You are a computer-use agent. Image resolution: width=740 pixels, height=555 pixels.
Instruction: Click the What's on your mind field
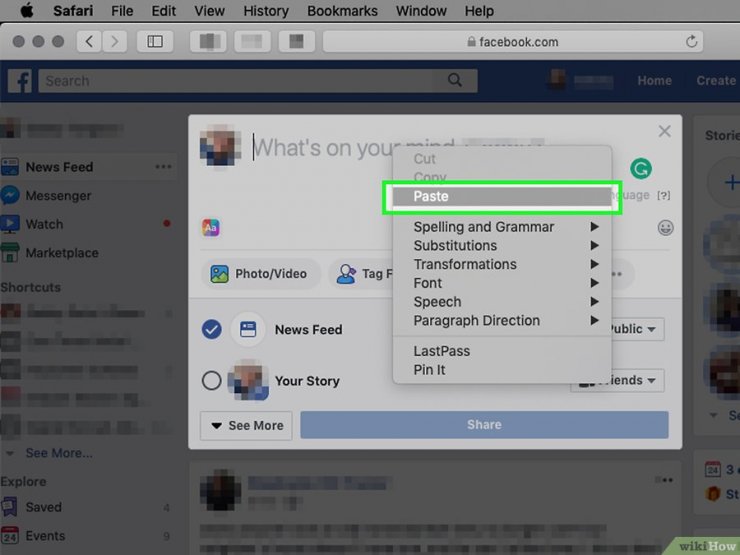coord(323,148)
